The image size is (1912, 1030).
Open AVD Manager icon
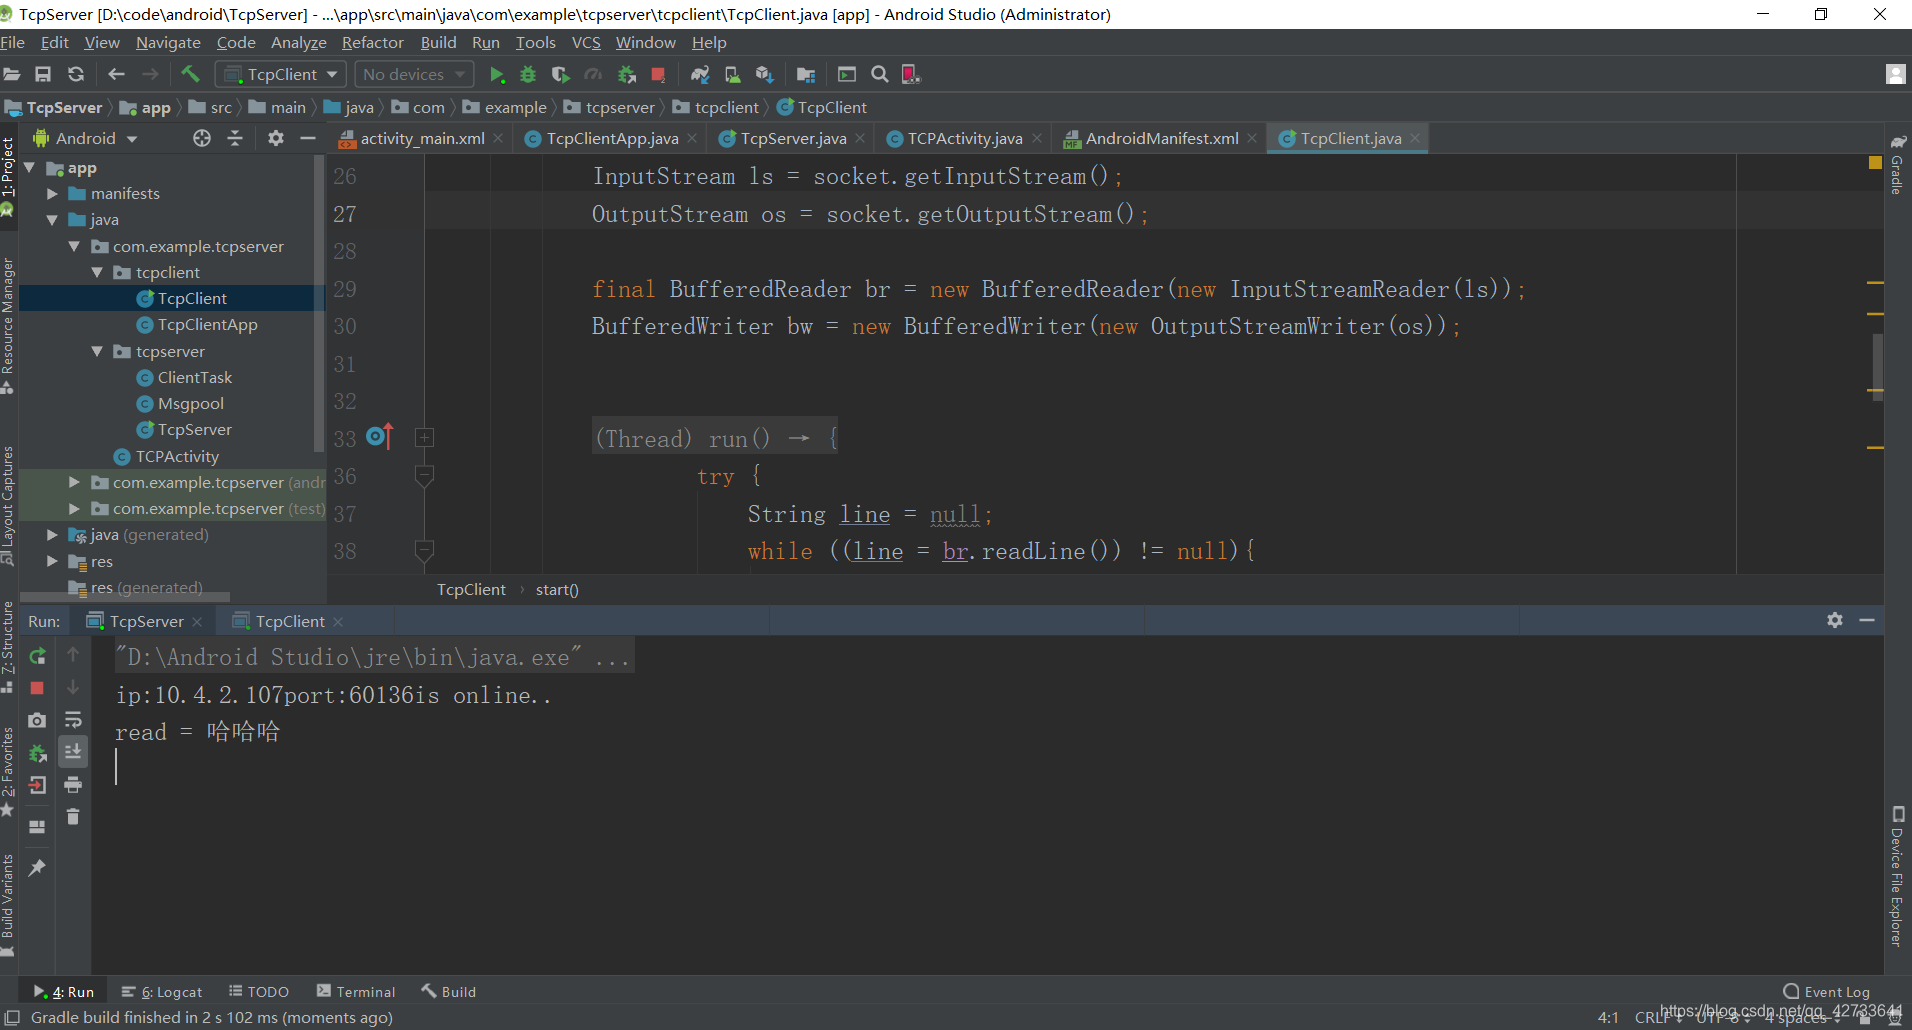pos(733,74)
